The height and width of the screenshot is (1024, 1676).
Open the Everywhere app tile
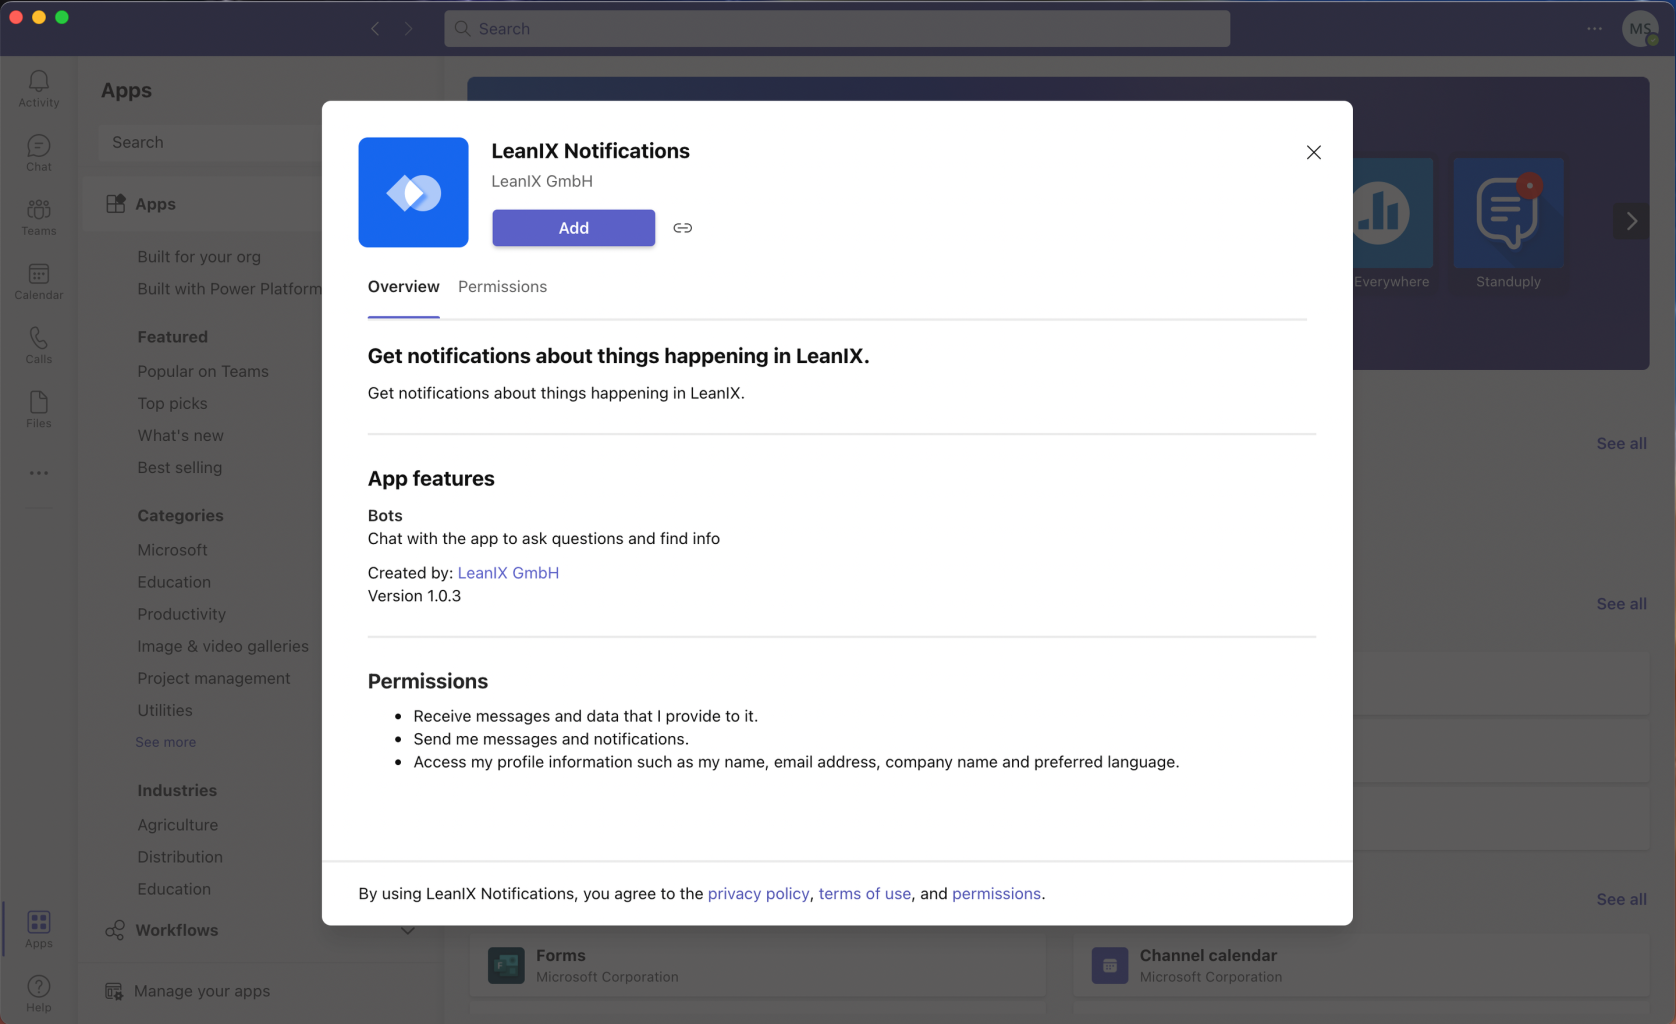coord(1391,224)
